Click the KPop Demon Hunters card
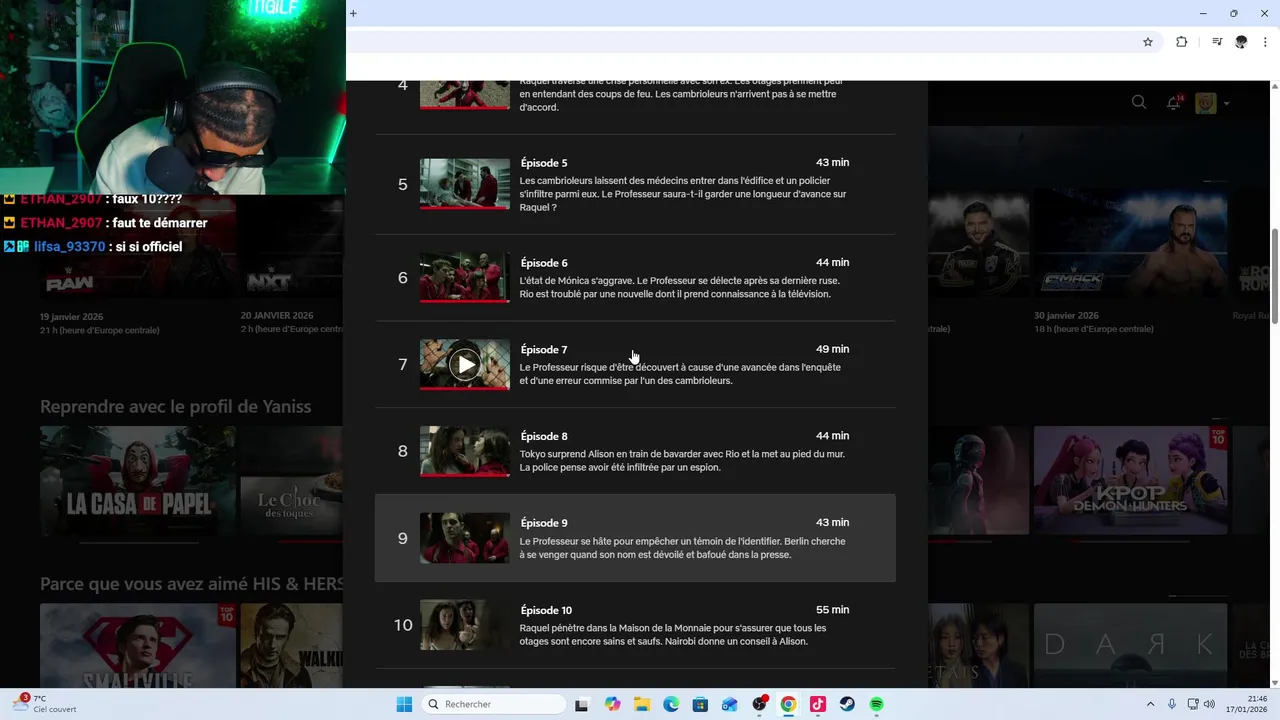 coord(1130,482)
